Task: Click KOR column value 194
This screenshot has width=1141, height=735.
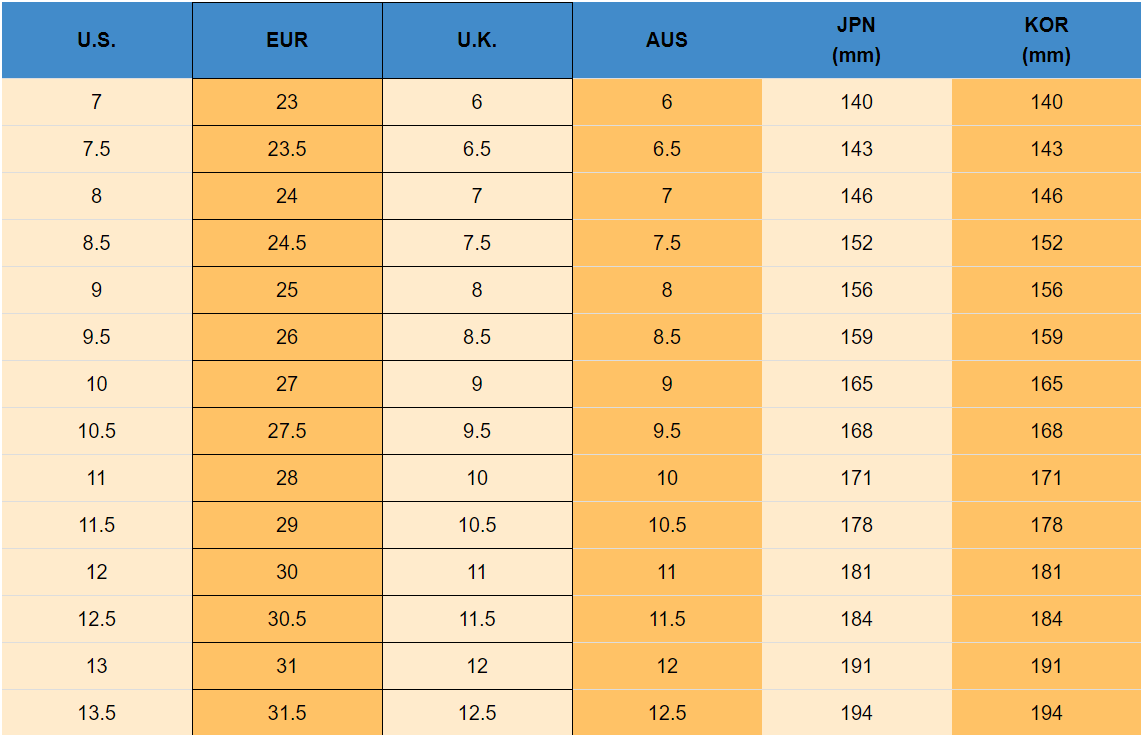Action: click(x=1046, y=713)
